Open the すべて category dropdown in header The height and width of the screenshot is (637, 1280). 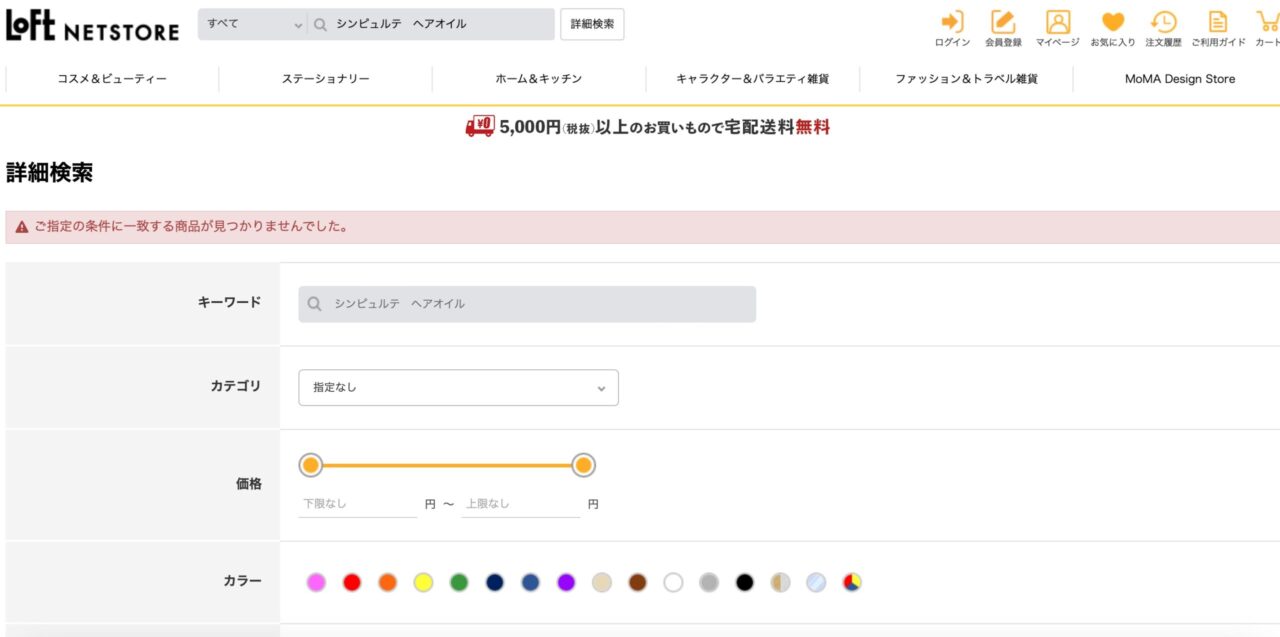coord(254,24)
